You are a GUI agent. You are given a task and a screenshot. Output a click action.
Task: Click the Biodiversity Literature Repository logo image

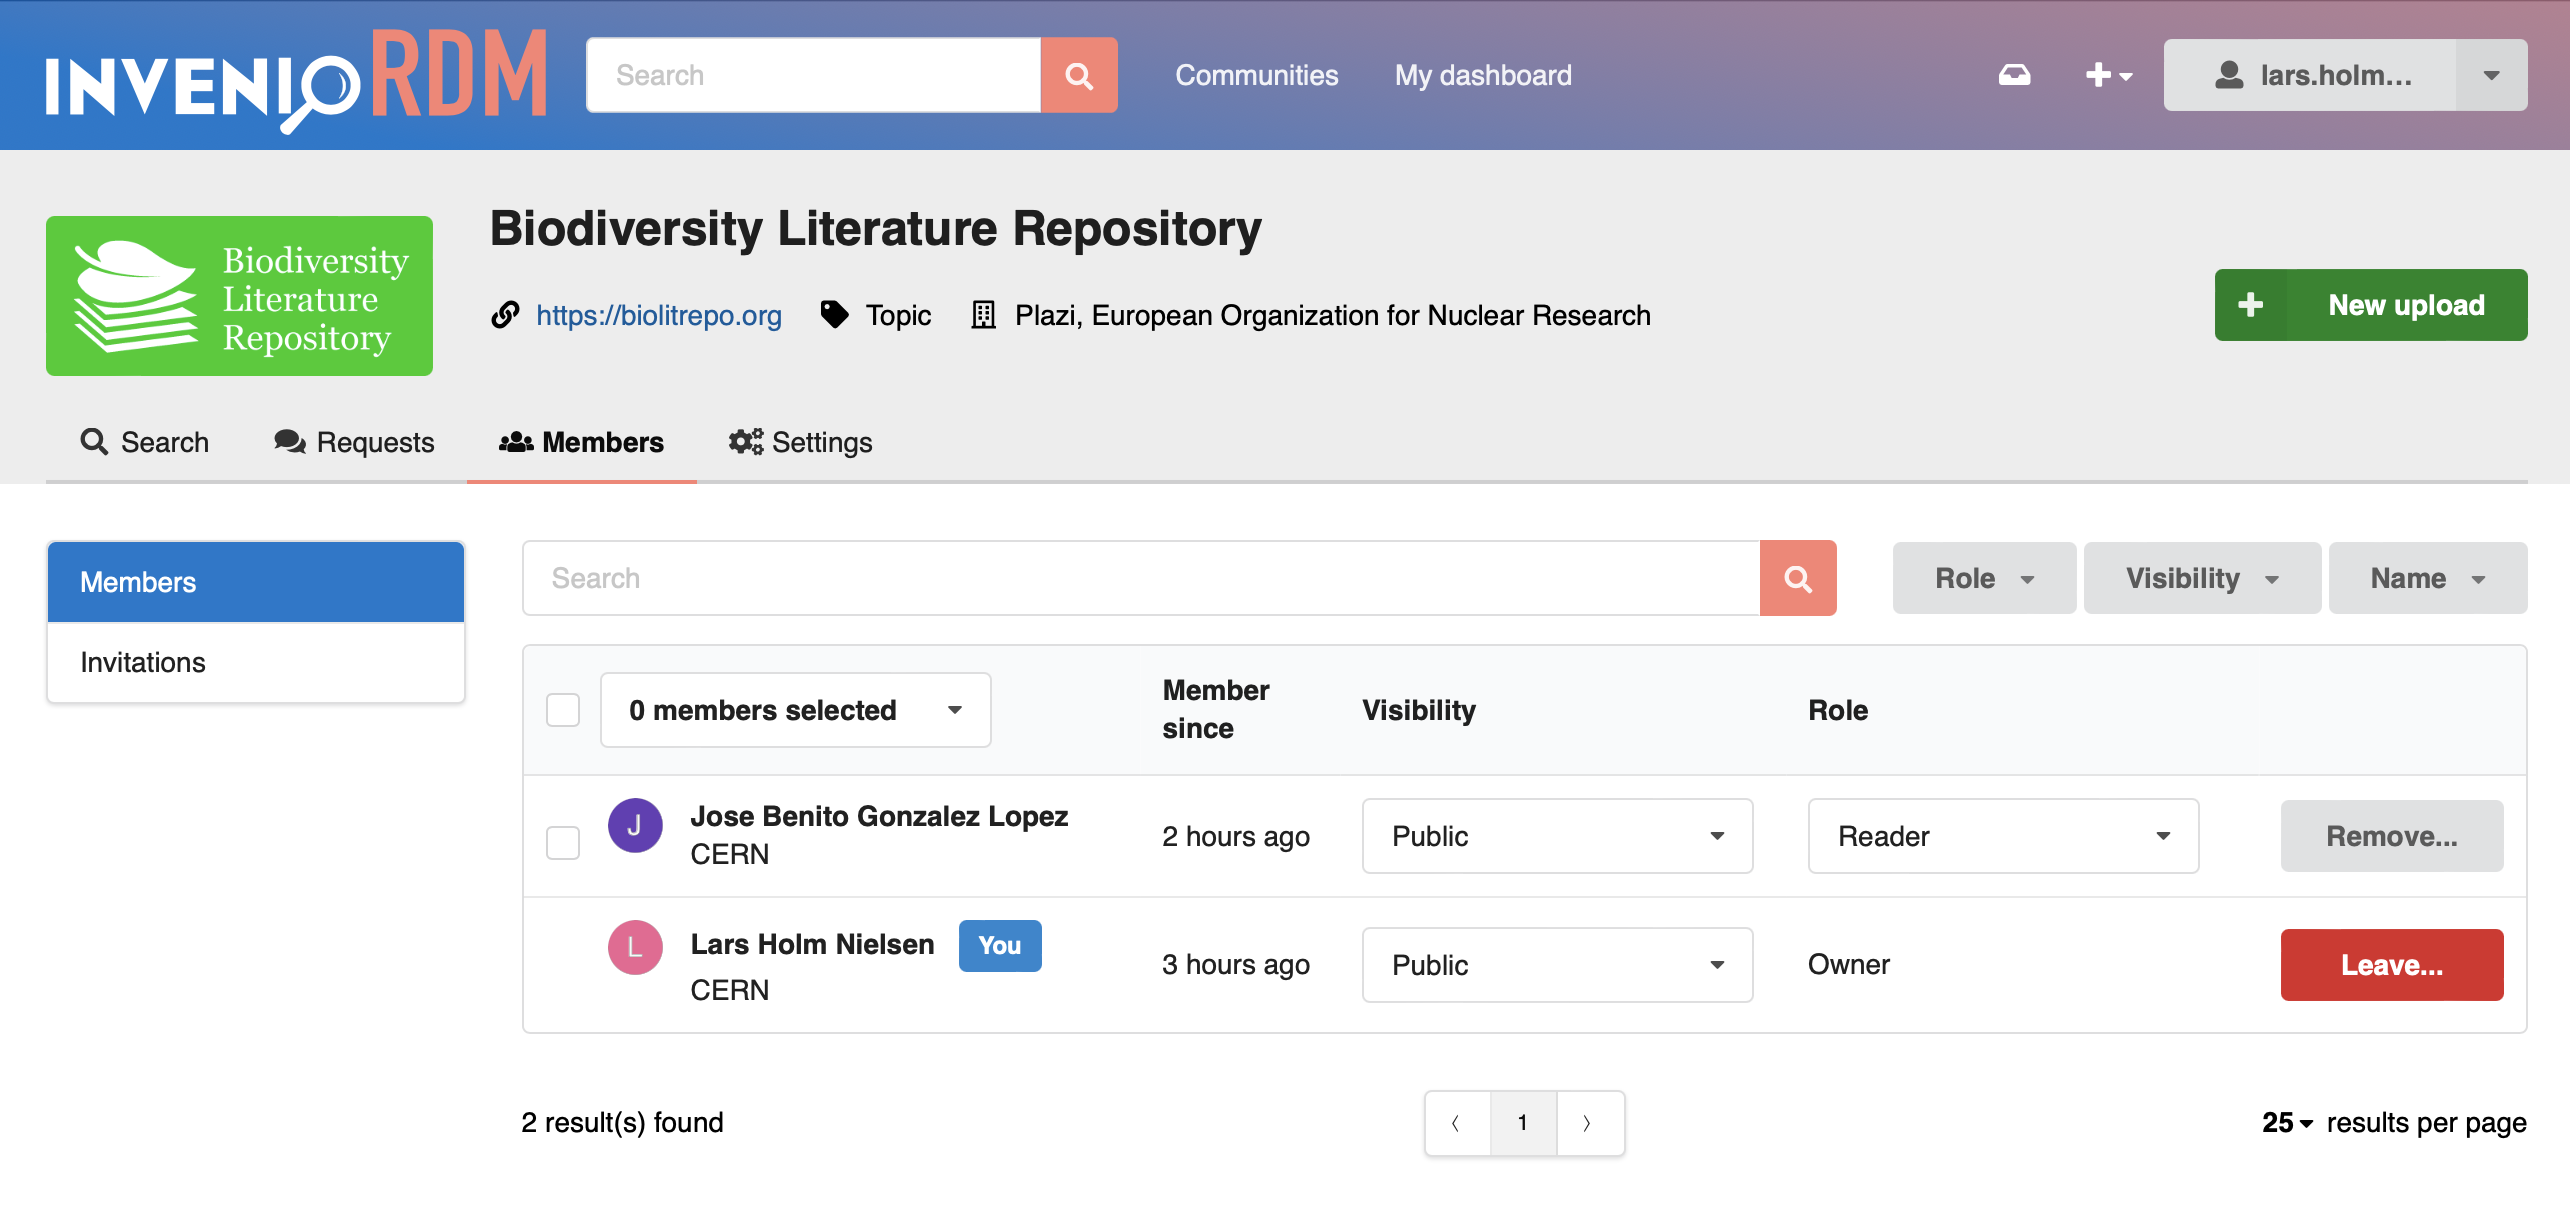tap(239, 296)
